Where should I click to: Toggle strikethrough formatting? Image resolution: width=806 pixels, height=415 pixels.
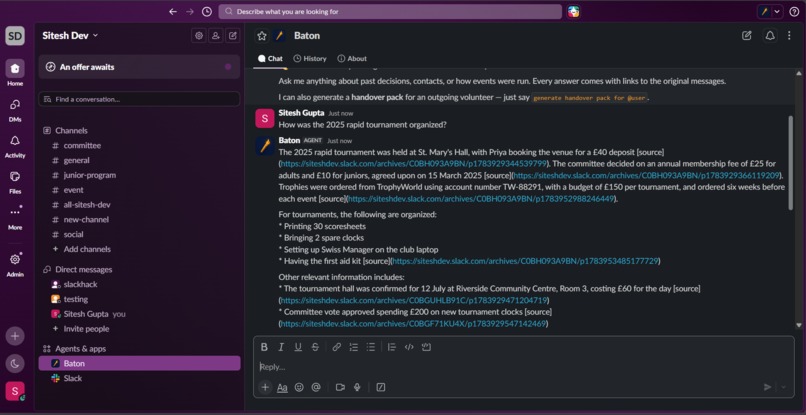315,347
